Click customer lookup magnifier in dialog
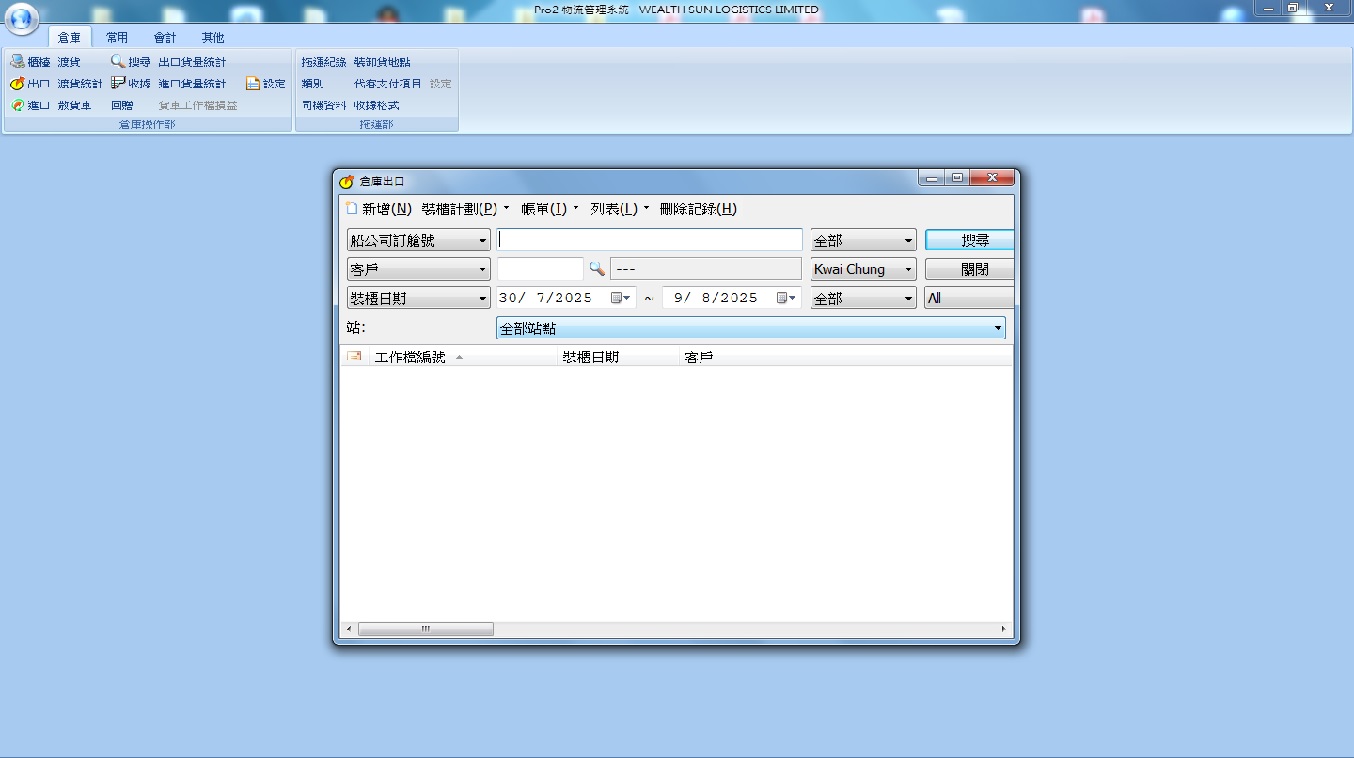This screenshot has width=1354, height=758. click(595, 268)
